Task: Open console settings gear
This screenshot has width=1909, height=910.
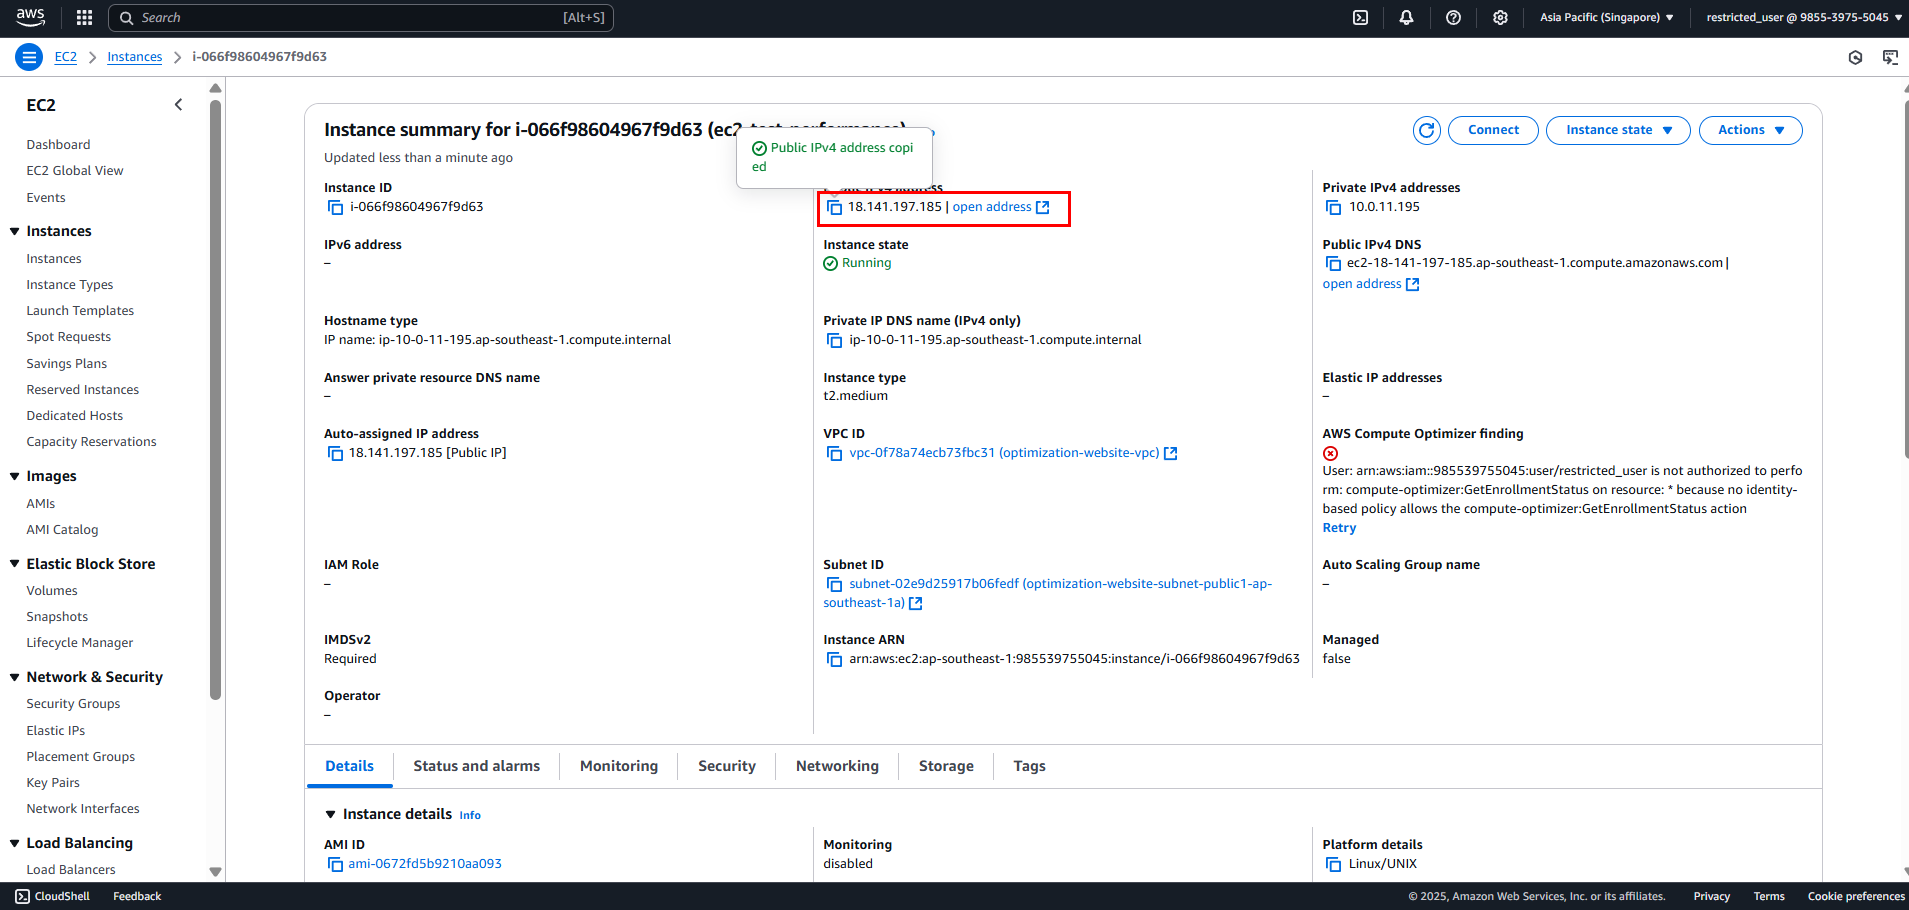Action: pos(1500,17)
